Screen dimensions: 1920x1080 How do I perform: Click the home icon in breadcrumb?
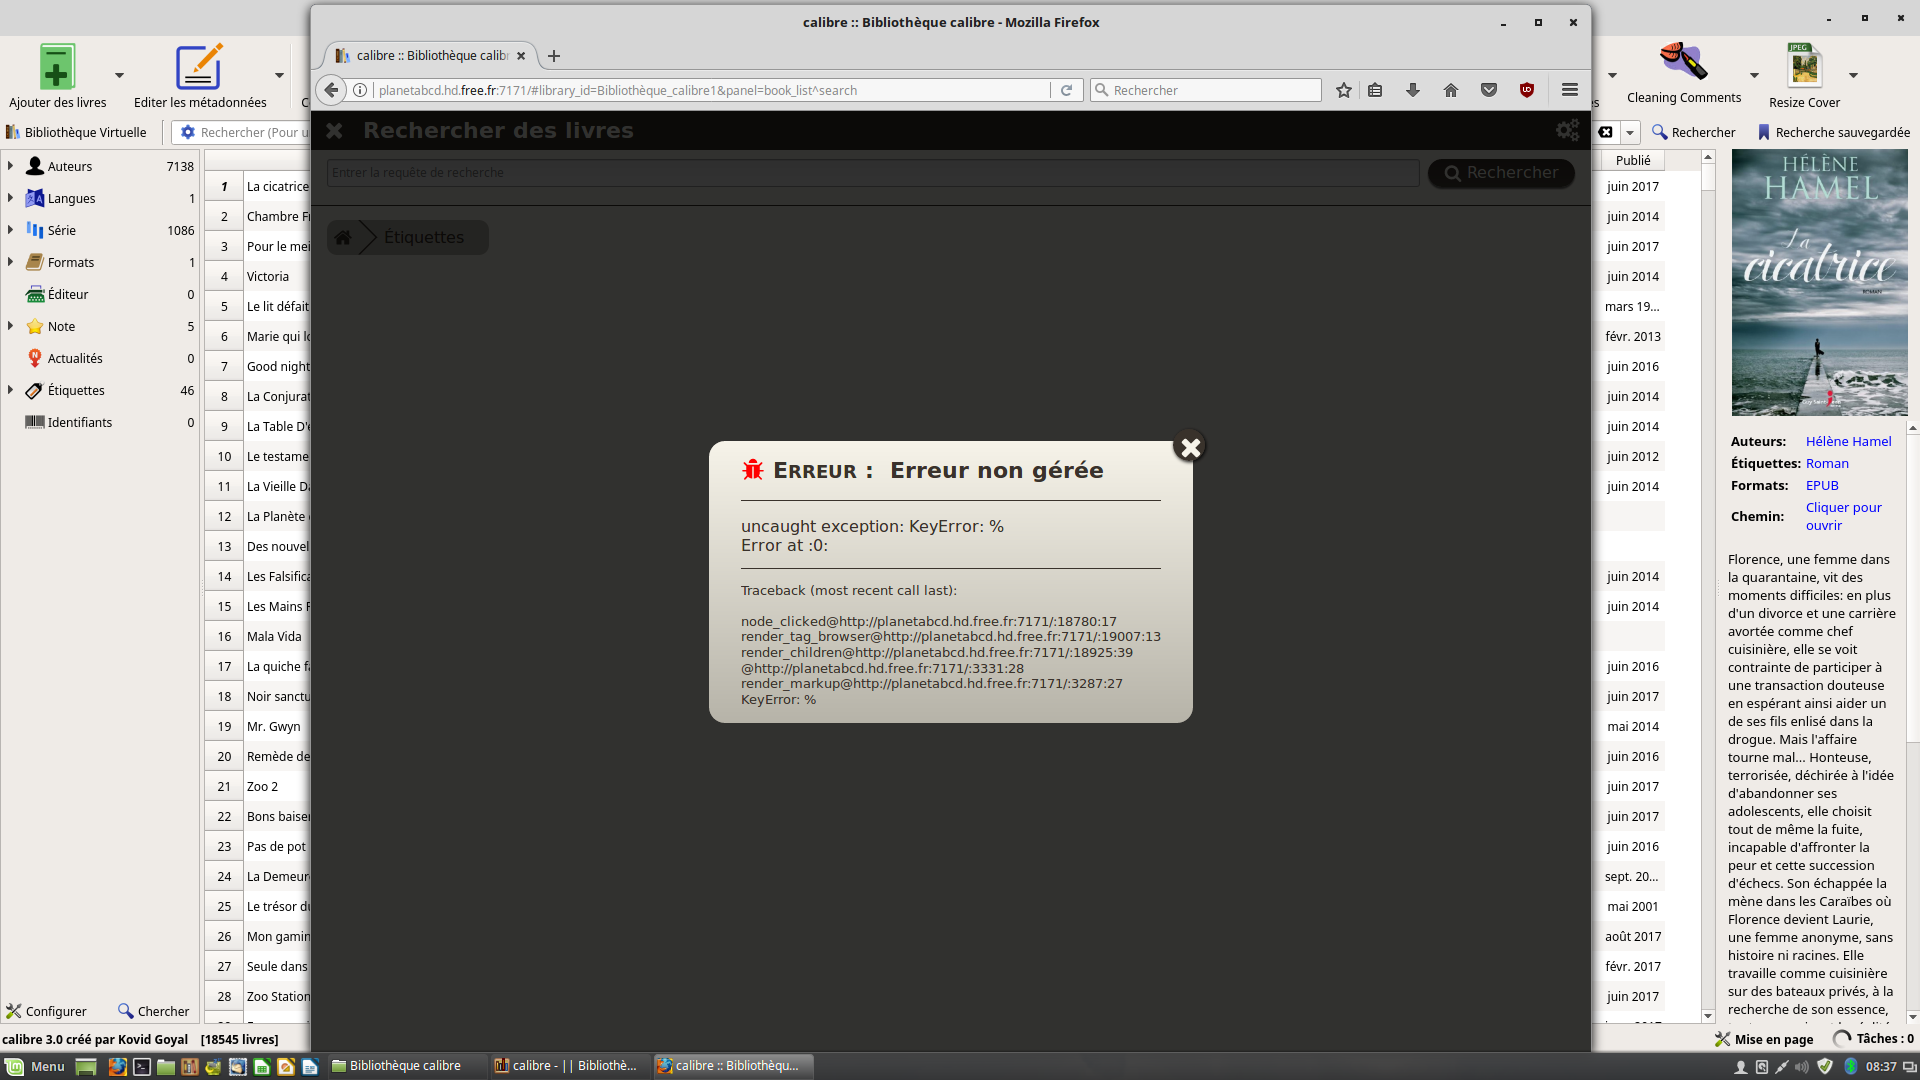pyautogui.click(x=343, y=238)
